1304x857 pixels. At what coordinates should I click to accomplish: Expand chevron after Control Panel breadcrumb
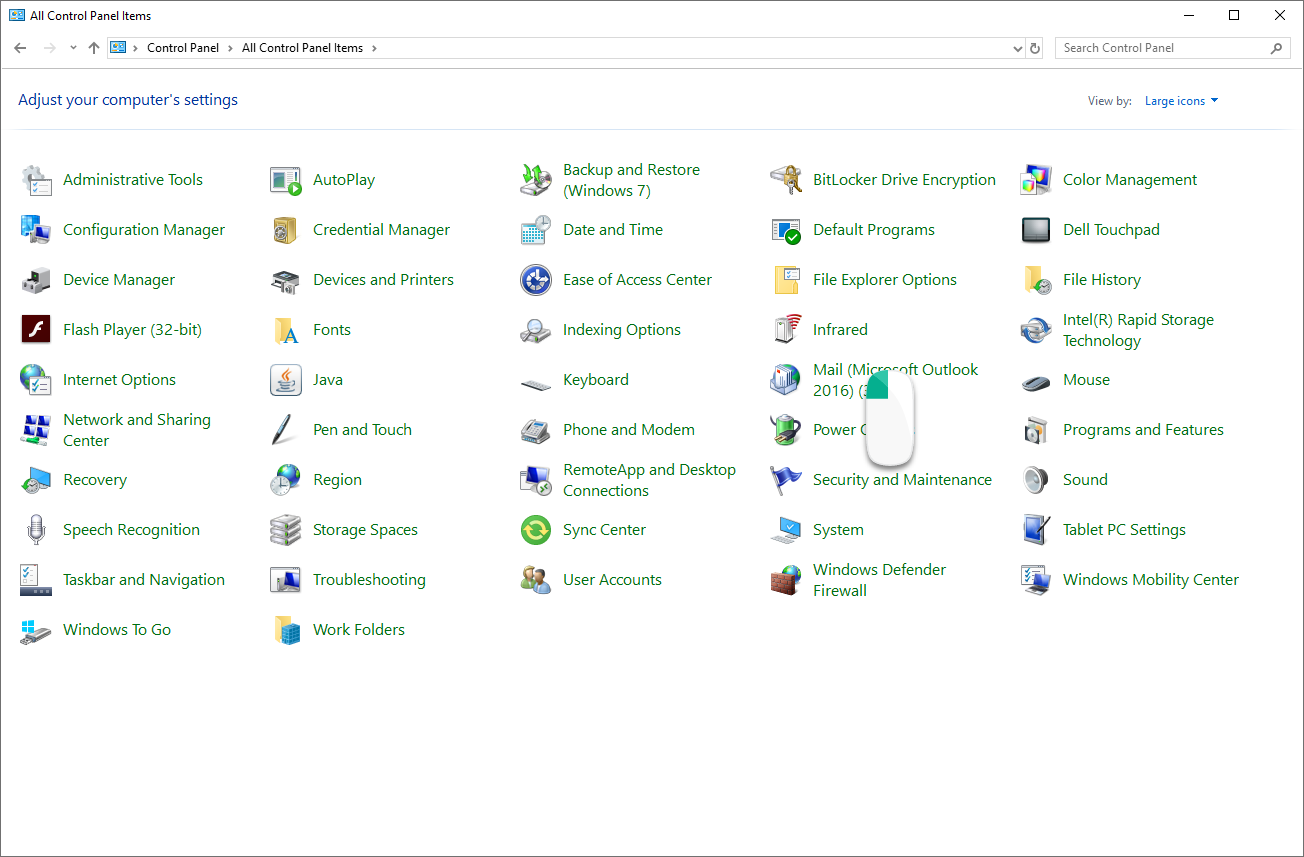(230, 48)
